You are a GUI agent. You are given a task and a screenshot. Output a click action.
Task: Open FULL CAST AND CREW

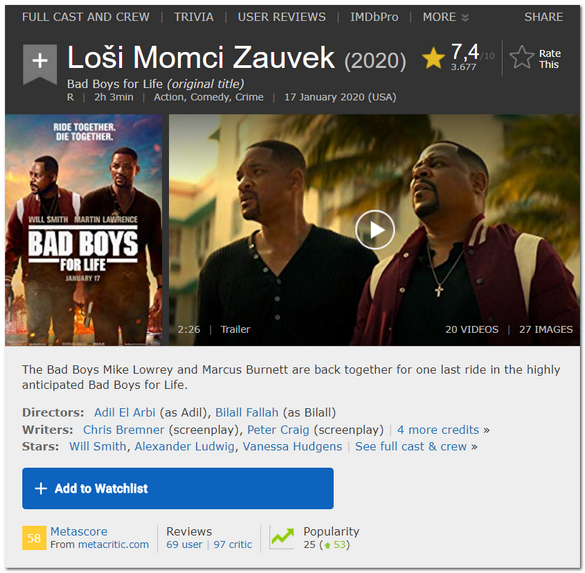tap(86, 17)
